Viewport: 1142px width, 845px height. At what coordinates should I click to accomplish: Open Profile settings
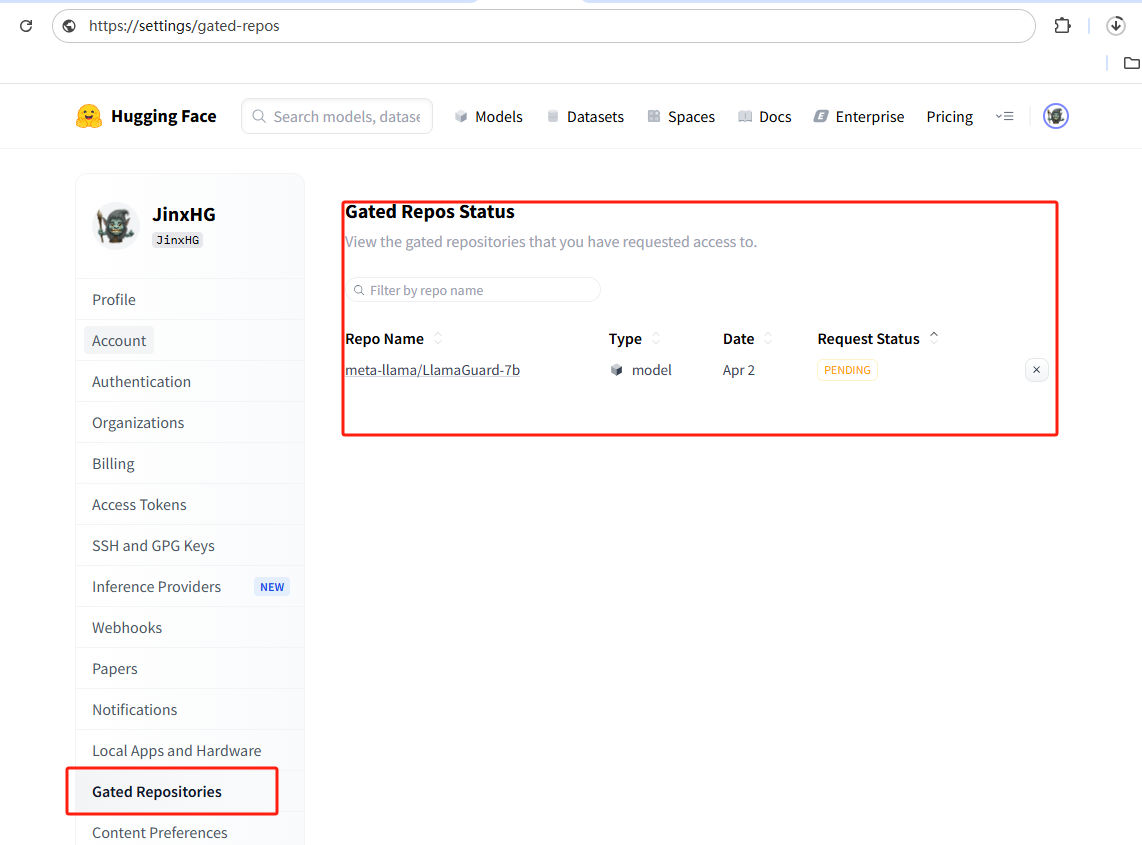click(x=114, y=299)
